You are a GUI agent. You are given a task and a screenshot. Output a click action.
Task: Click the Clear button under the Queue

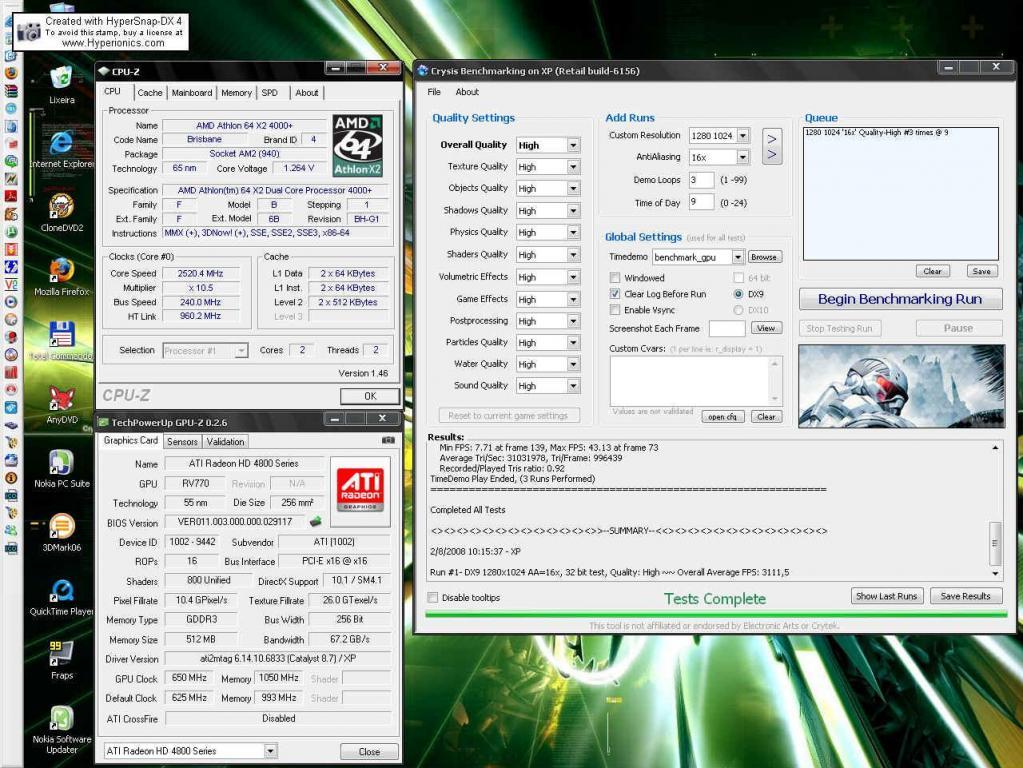[x=932, y=271]
